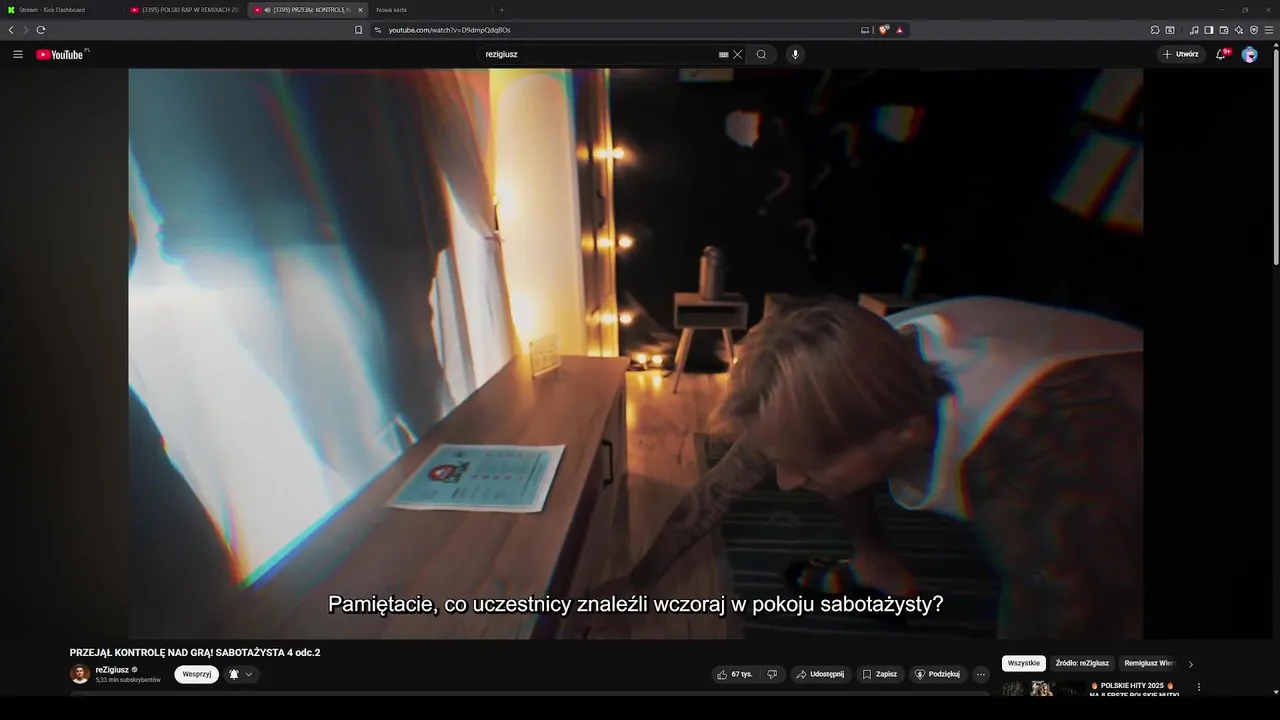This screenshot has height=720, width=1280.
Task: Open the Brave Wallet icon
Action: (1223, 30)
